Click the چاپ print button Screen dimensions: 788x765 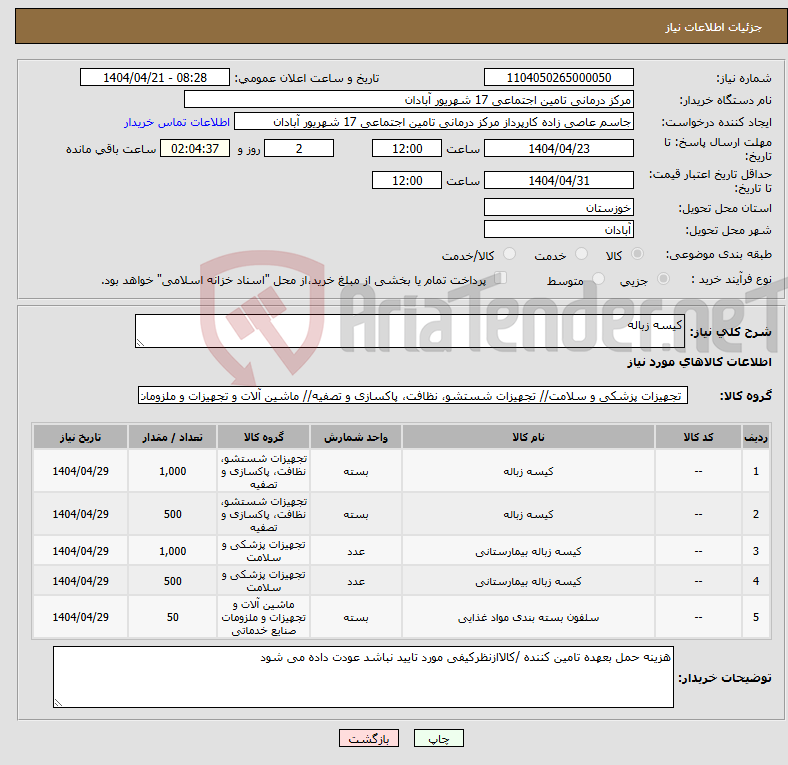[439, 738]
